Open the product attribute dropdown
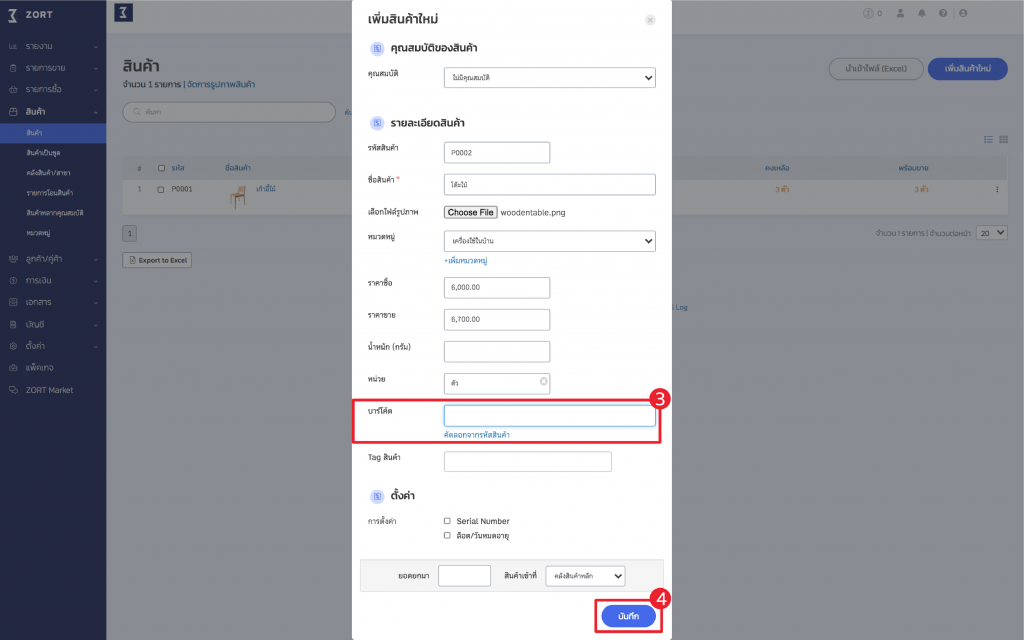This screenshot has height=640, width=1024. click(x=550, y=78)
